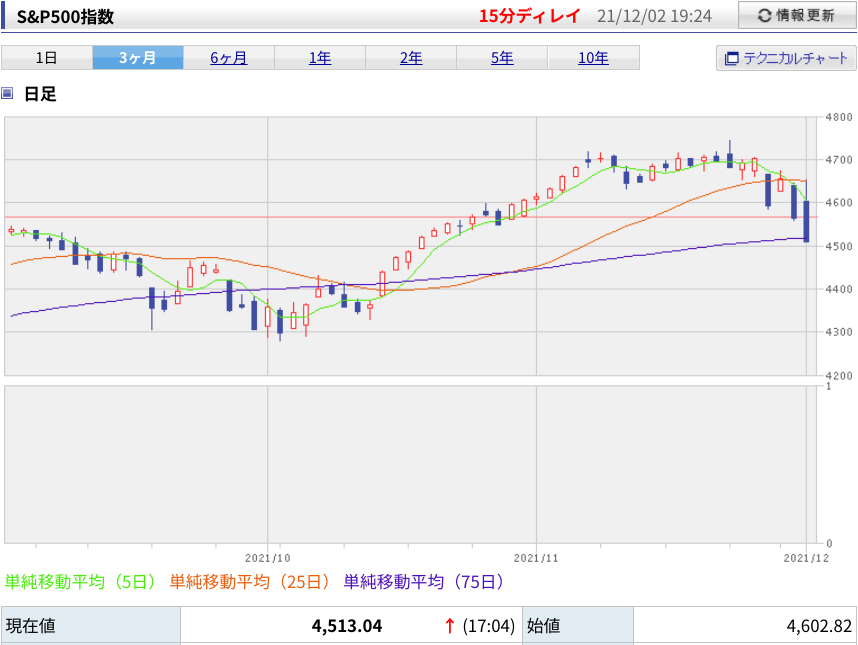The image size is (858, 645).
Task: Click the 15分ディレイ label
Action: pos(529,16)
